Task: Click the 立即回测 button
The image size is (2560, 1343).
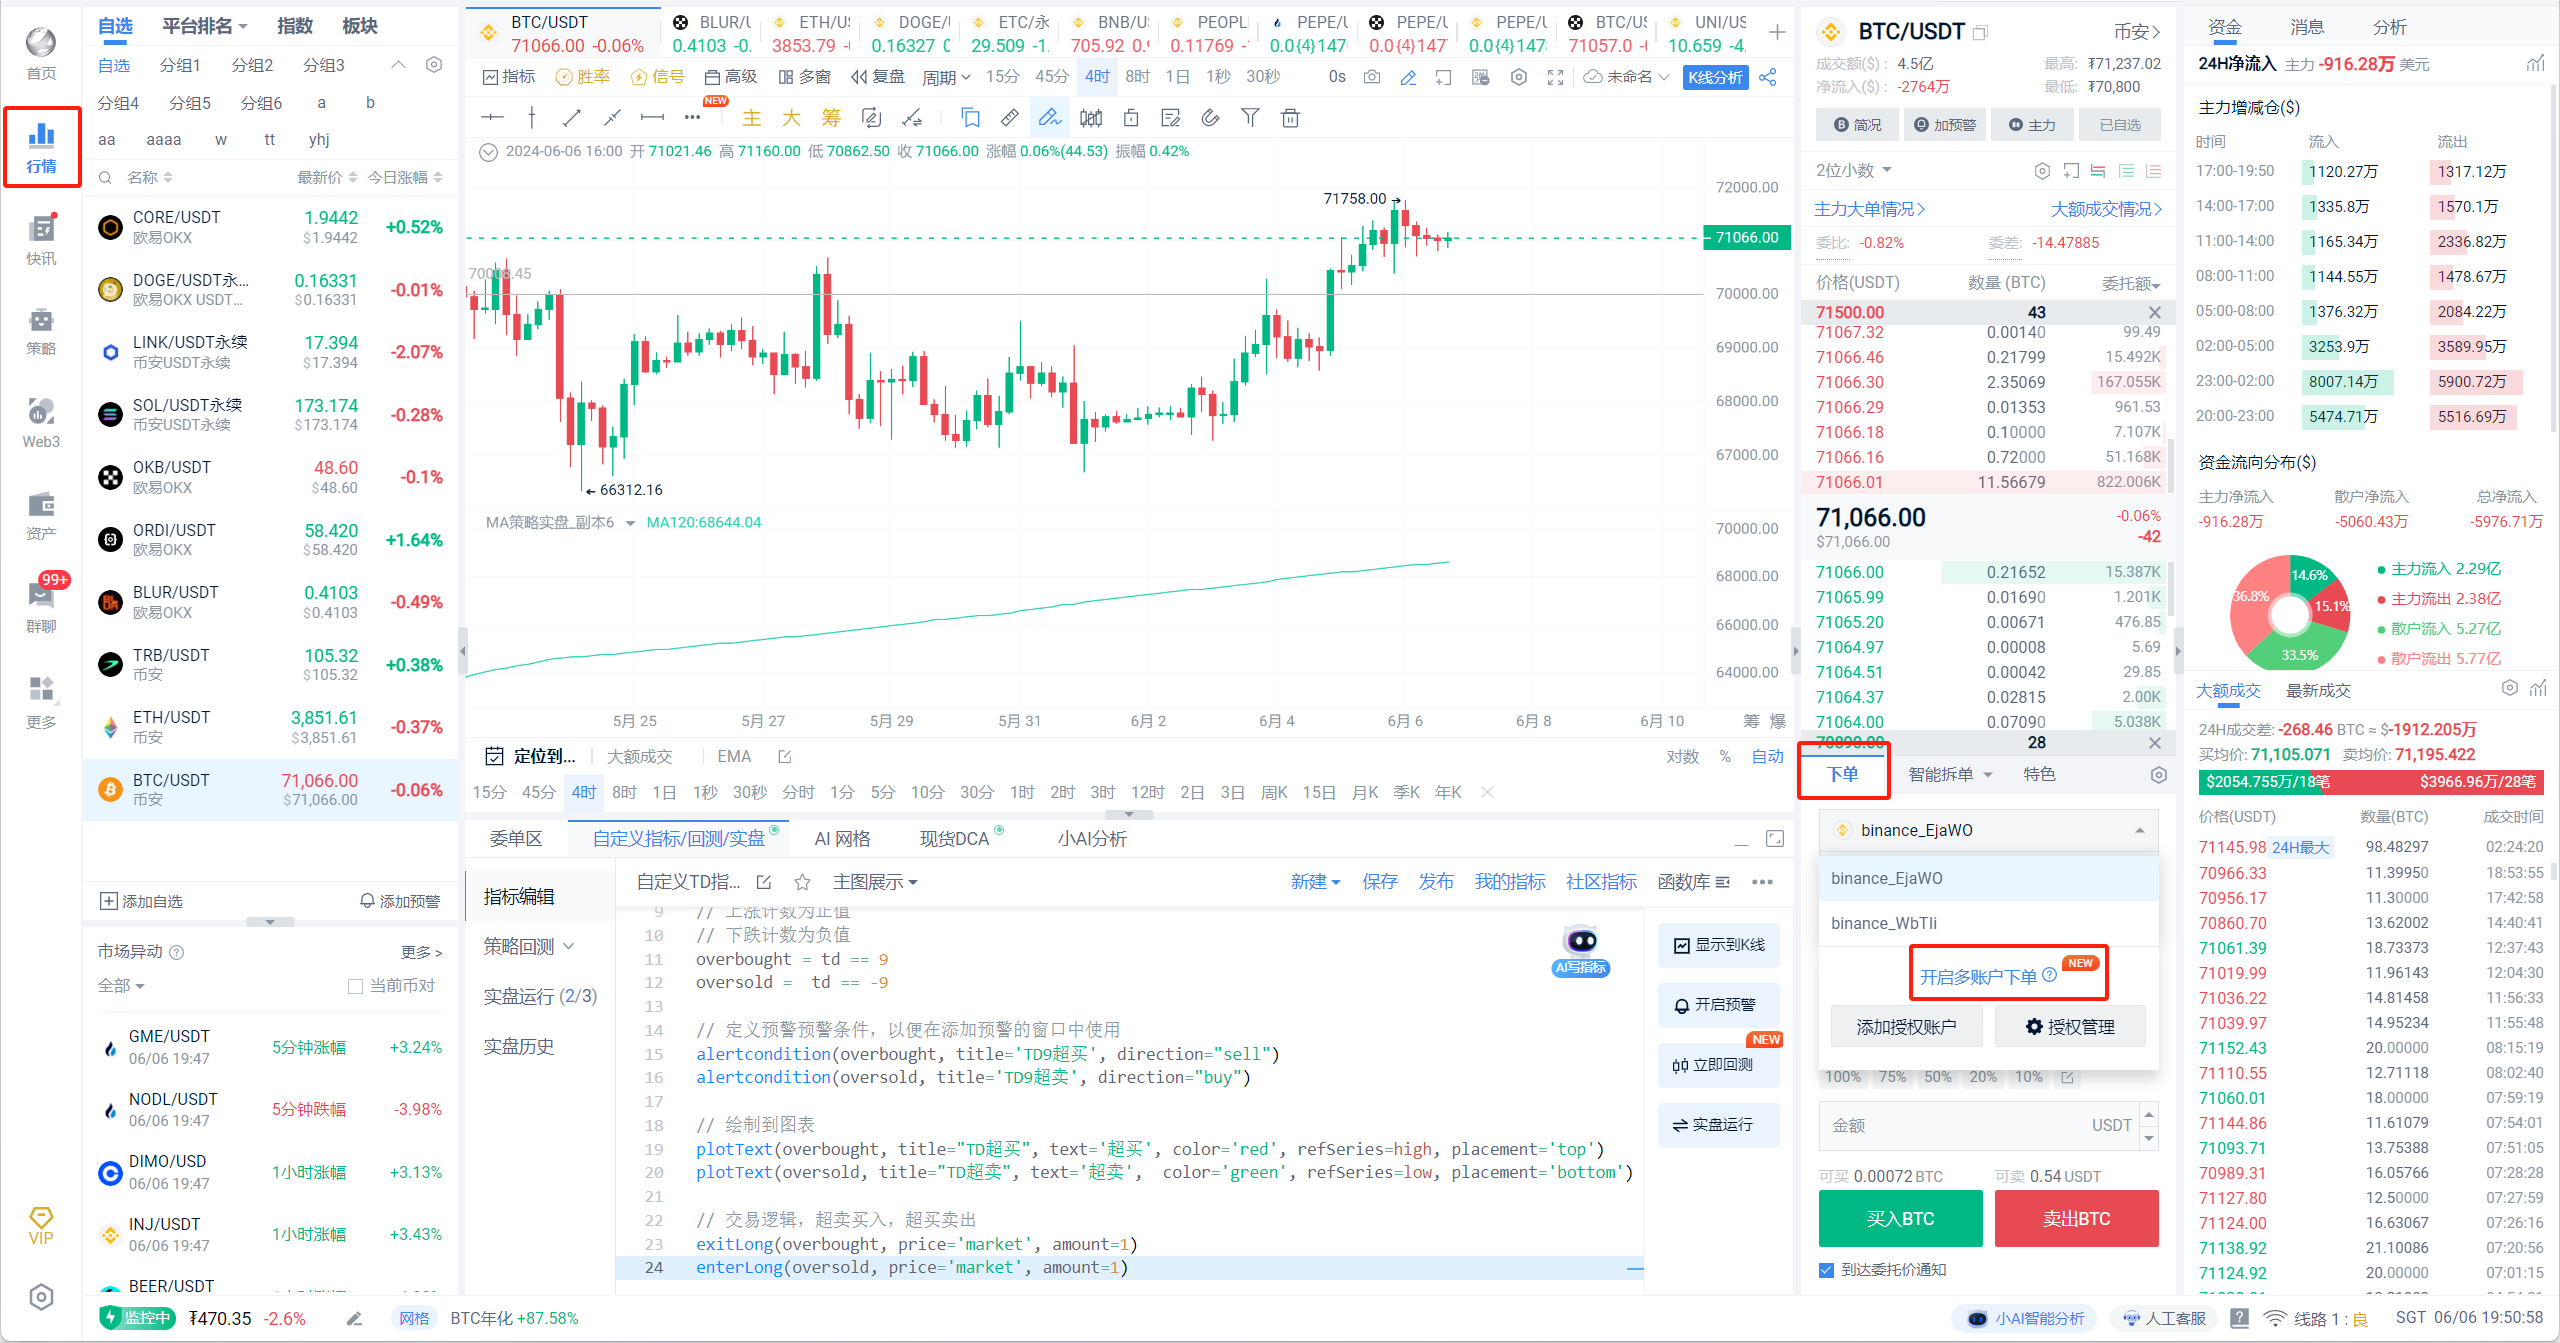Action: [x=1718, y=1064]
